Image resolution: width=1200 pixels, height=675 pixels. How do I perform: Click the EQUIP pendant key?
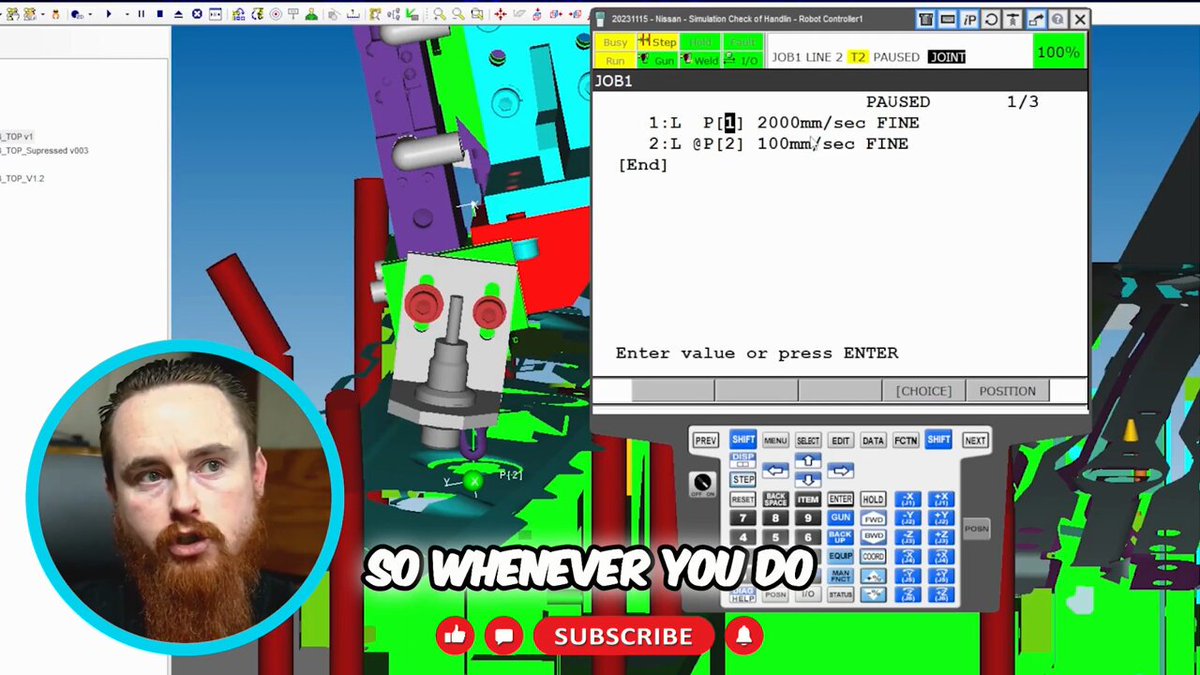pos(841,556)
